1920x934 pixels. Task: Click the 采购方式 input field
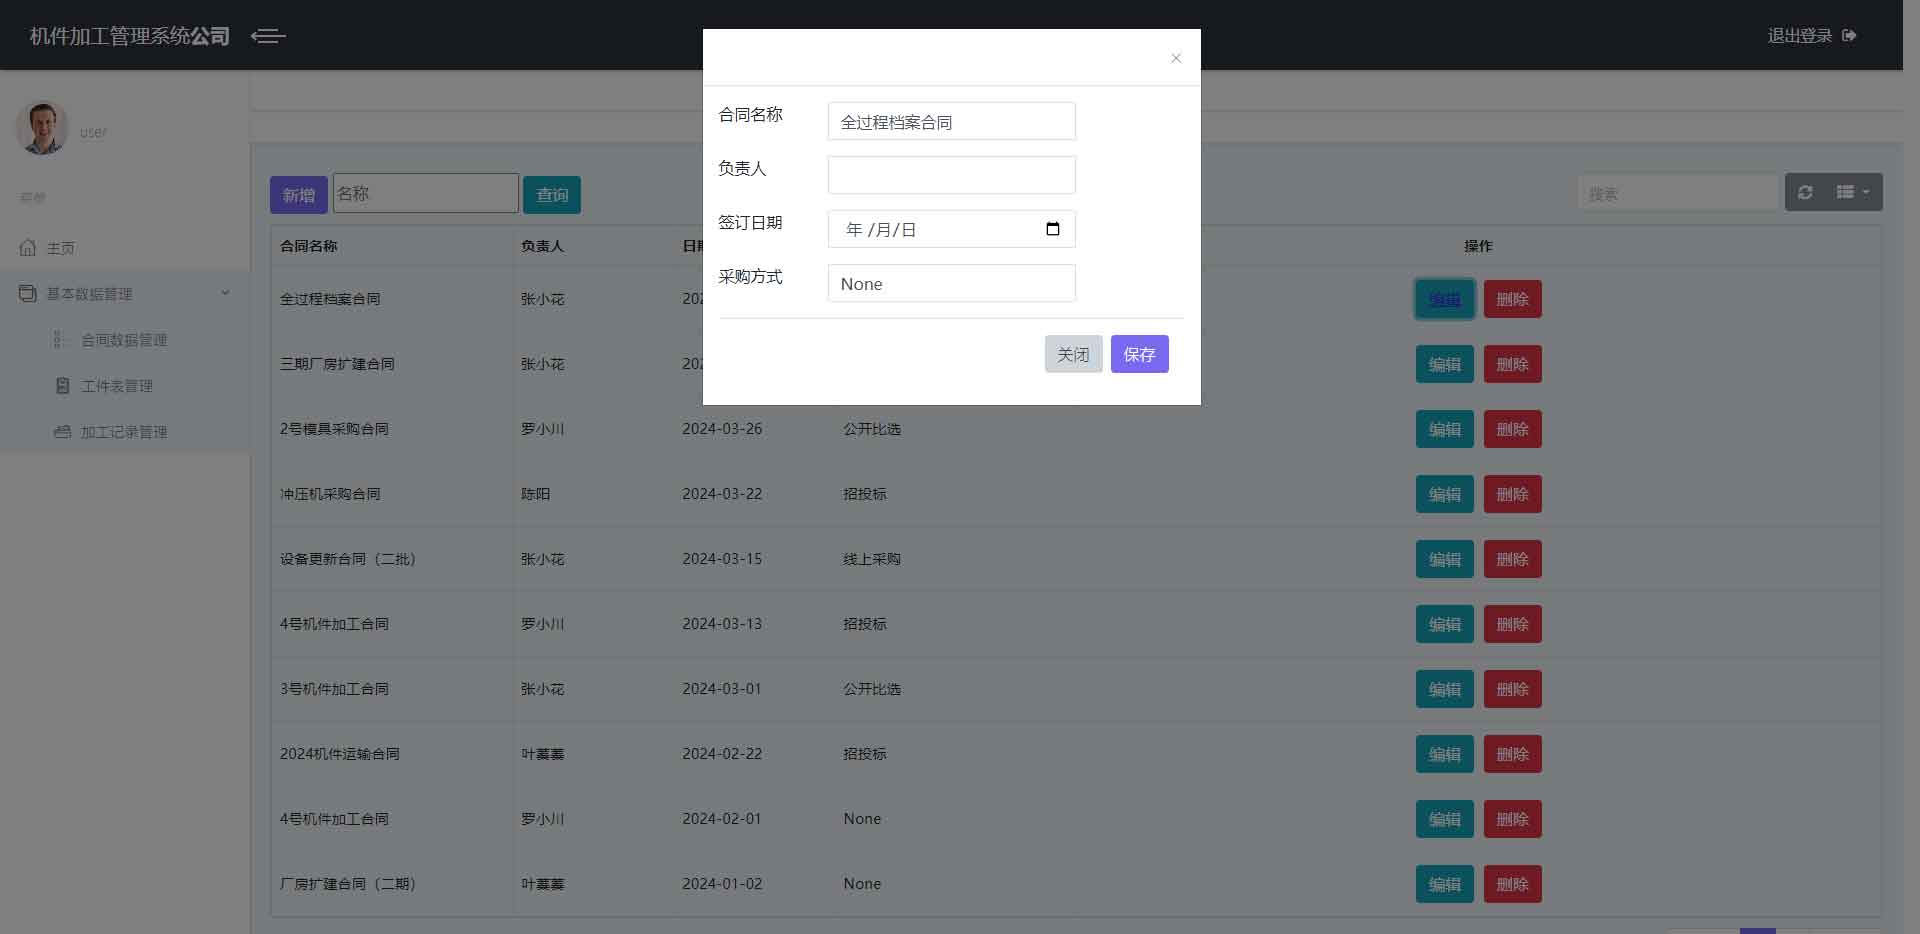point(951,283)
